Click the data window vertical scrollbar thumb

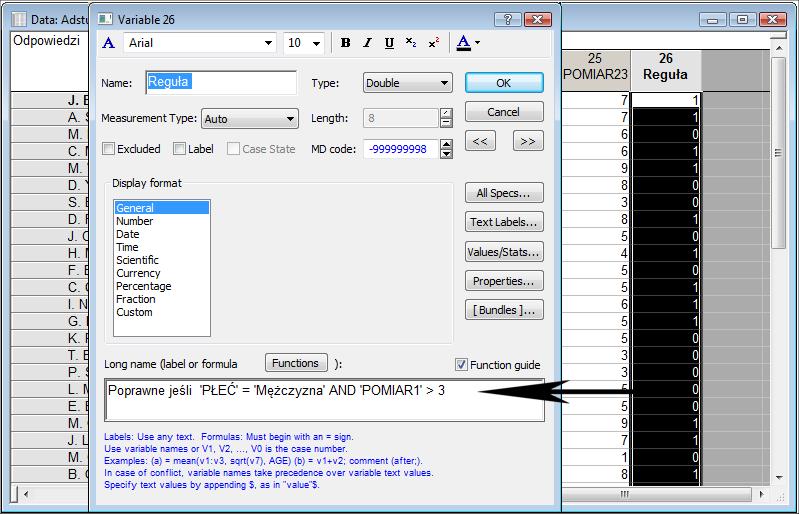tap(778, 153)
